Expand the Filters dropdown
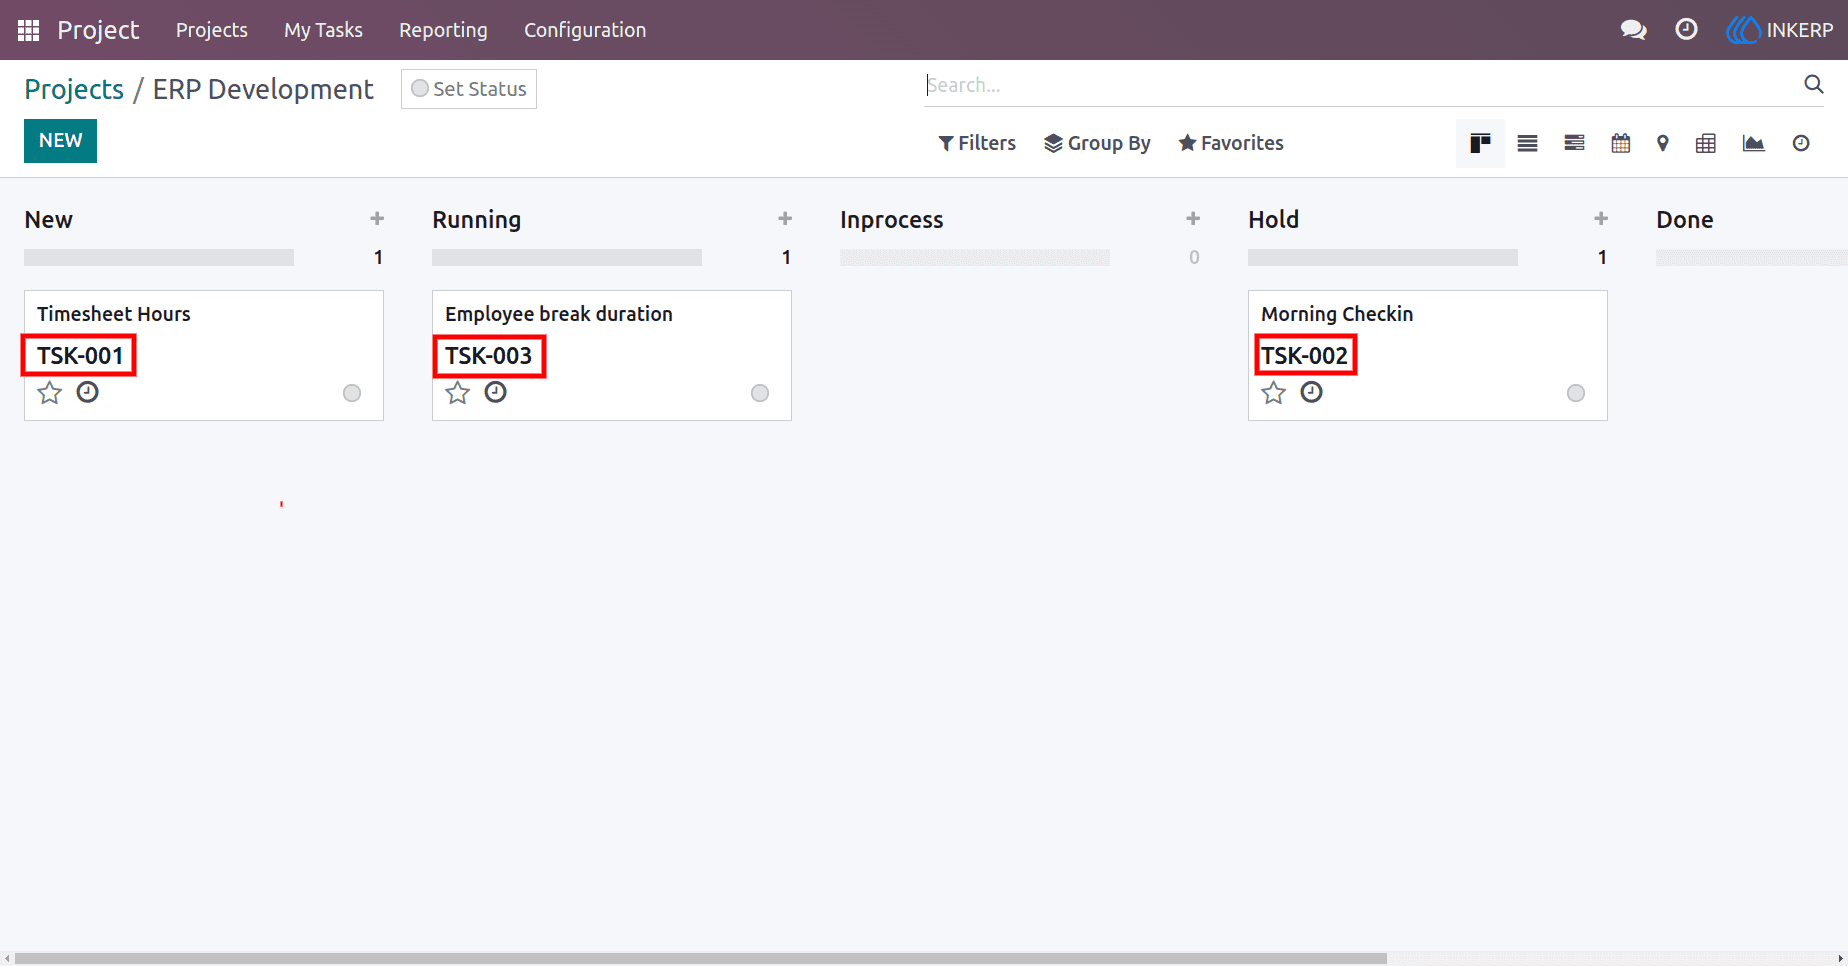The image size is (1848, 966). coord(977,143)
